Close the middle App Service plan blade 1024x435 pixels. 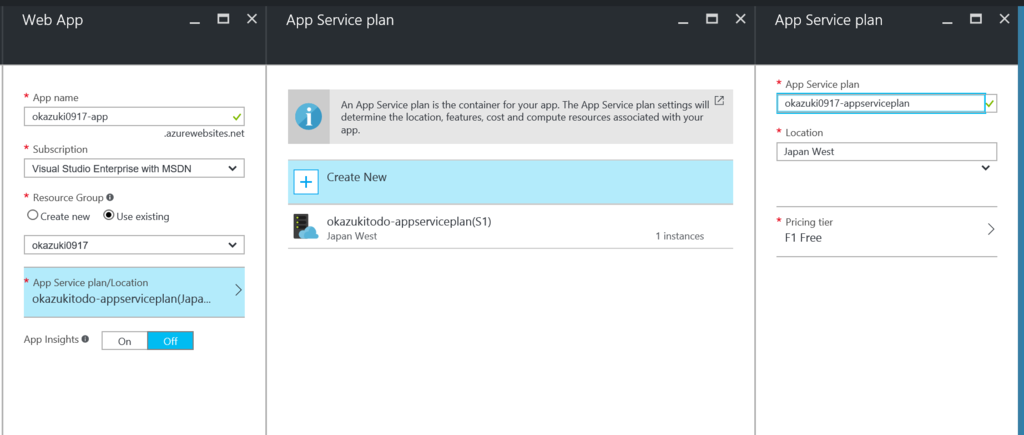[x=741, y=19]
